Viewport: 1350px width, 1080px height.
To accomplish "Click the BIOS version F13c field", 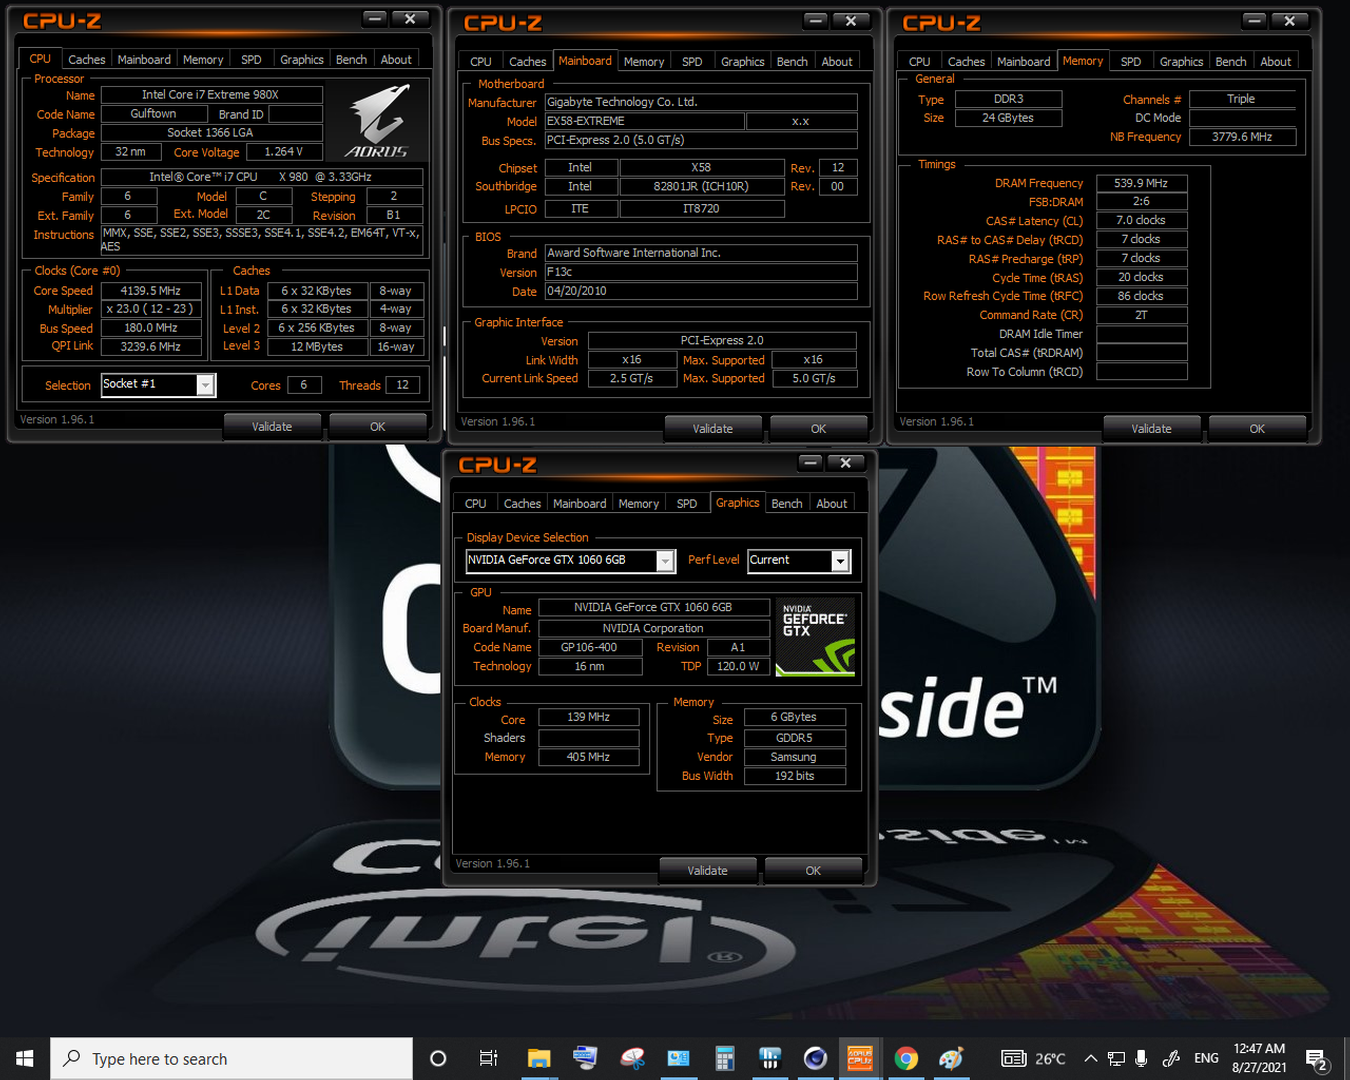I will tap(701, 272).
